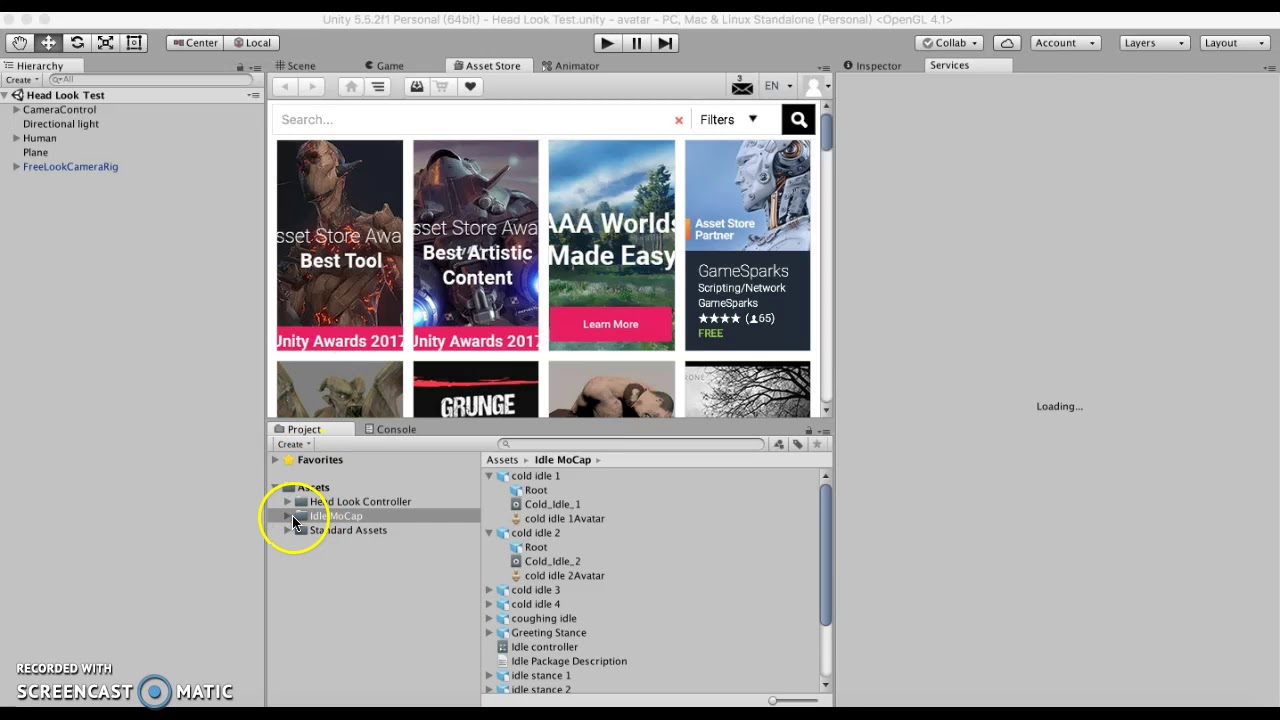Image resolution: width=1280 pixels, height=720 pixels.
Task: Select the Hand tool in toolbar
Action: tap(20, 43)
